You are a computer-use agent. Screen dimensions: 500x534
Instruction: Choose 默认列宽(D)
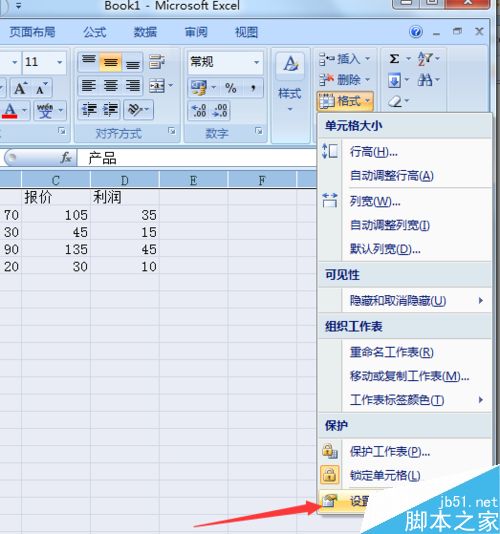pos(405,249)
